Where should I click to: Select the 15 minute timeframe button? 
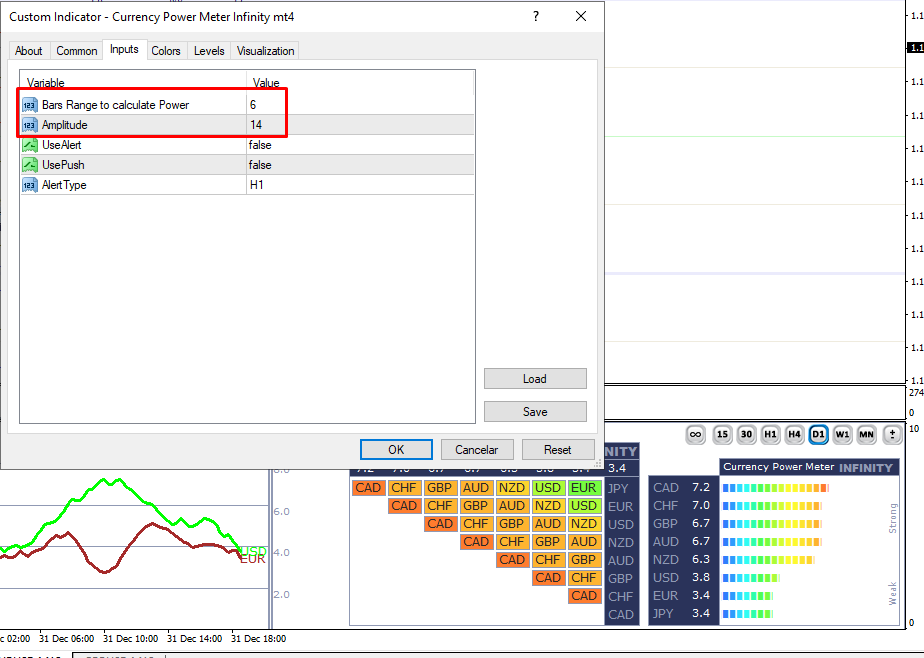point(722,435)
